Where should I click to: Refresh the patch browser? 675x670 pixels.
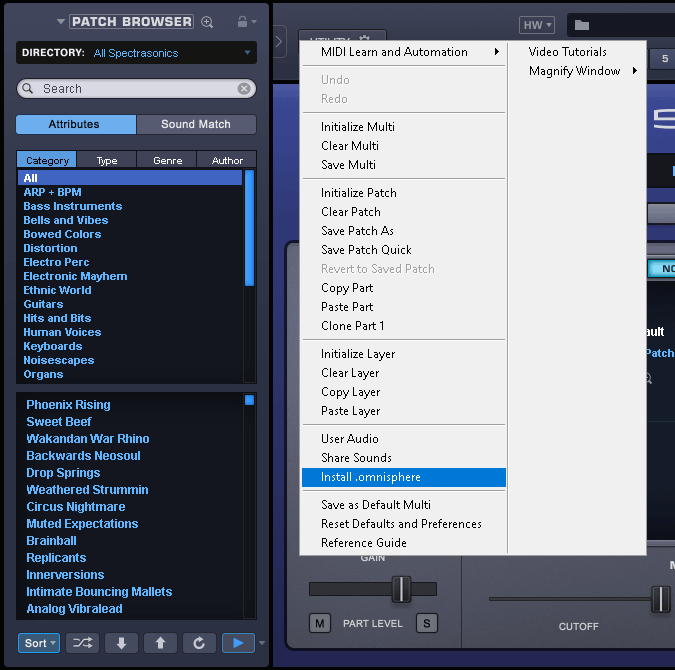tap(199, 643)
